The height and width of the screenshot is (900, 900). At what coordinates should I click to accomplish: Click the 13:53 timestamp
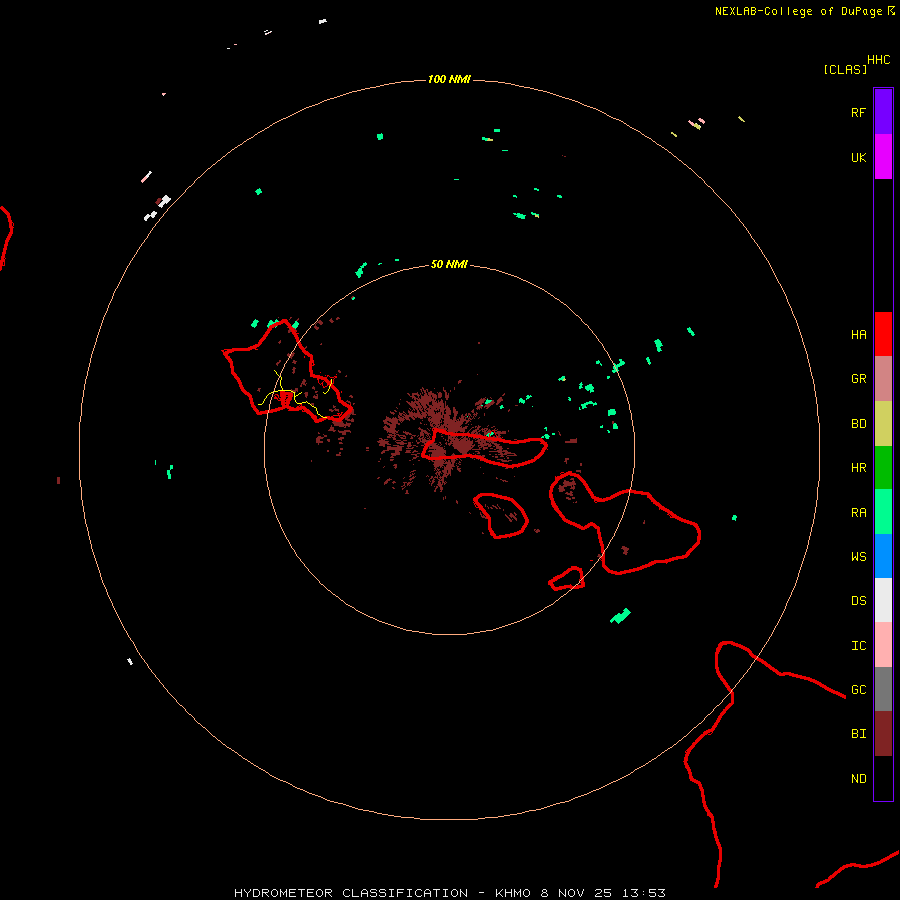pos(643,893)
